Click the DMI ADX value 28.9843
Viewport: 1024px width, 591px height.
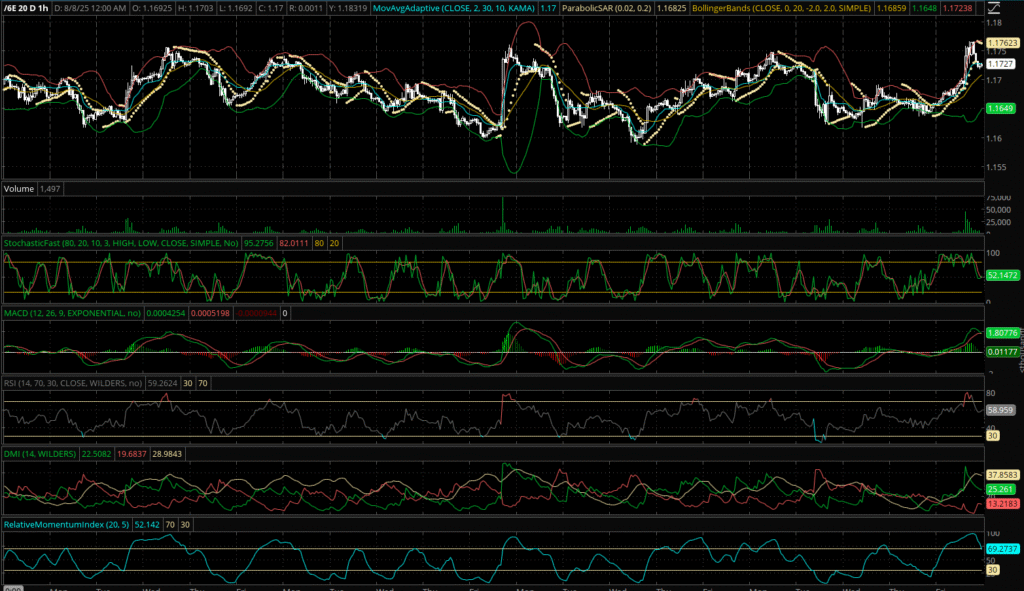167,454
